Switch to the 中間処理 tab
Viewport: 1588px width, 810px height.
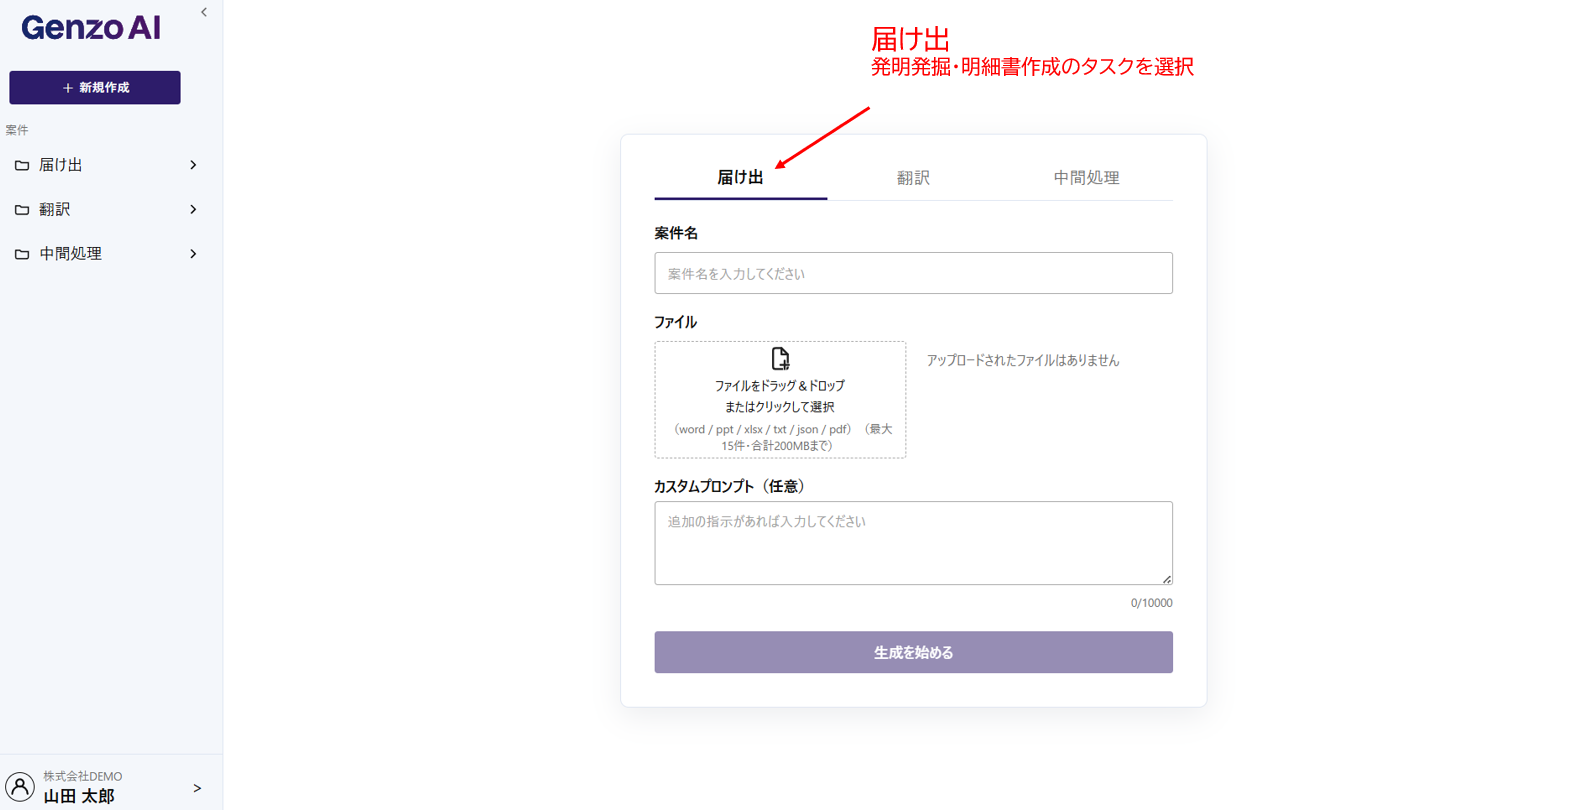1086,178
